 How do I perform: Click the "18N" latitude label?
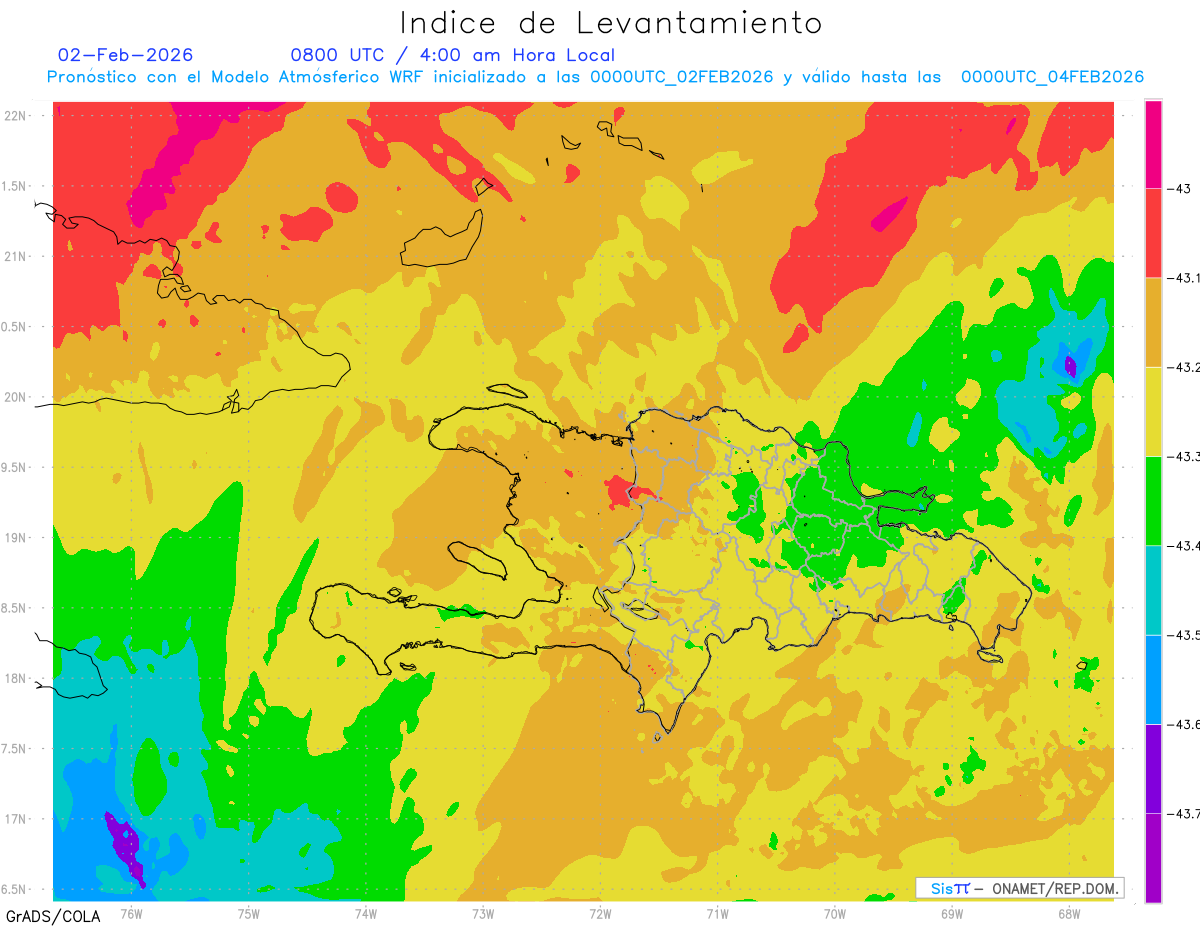tap(17, 678)
